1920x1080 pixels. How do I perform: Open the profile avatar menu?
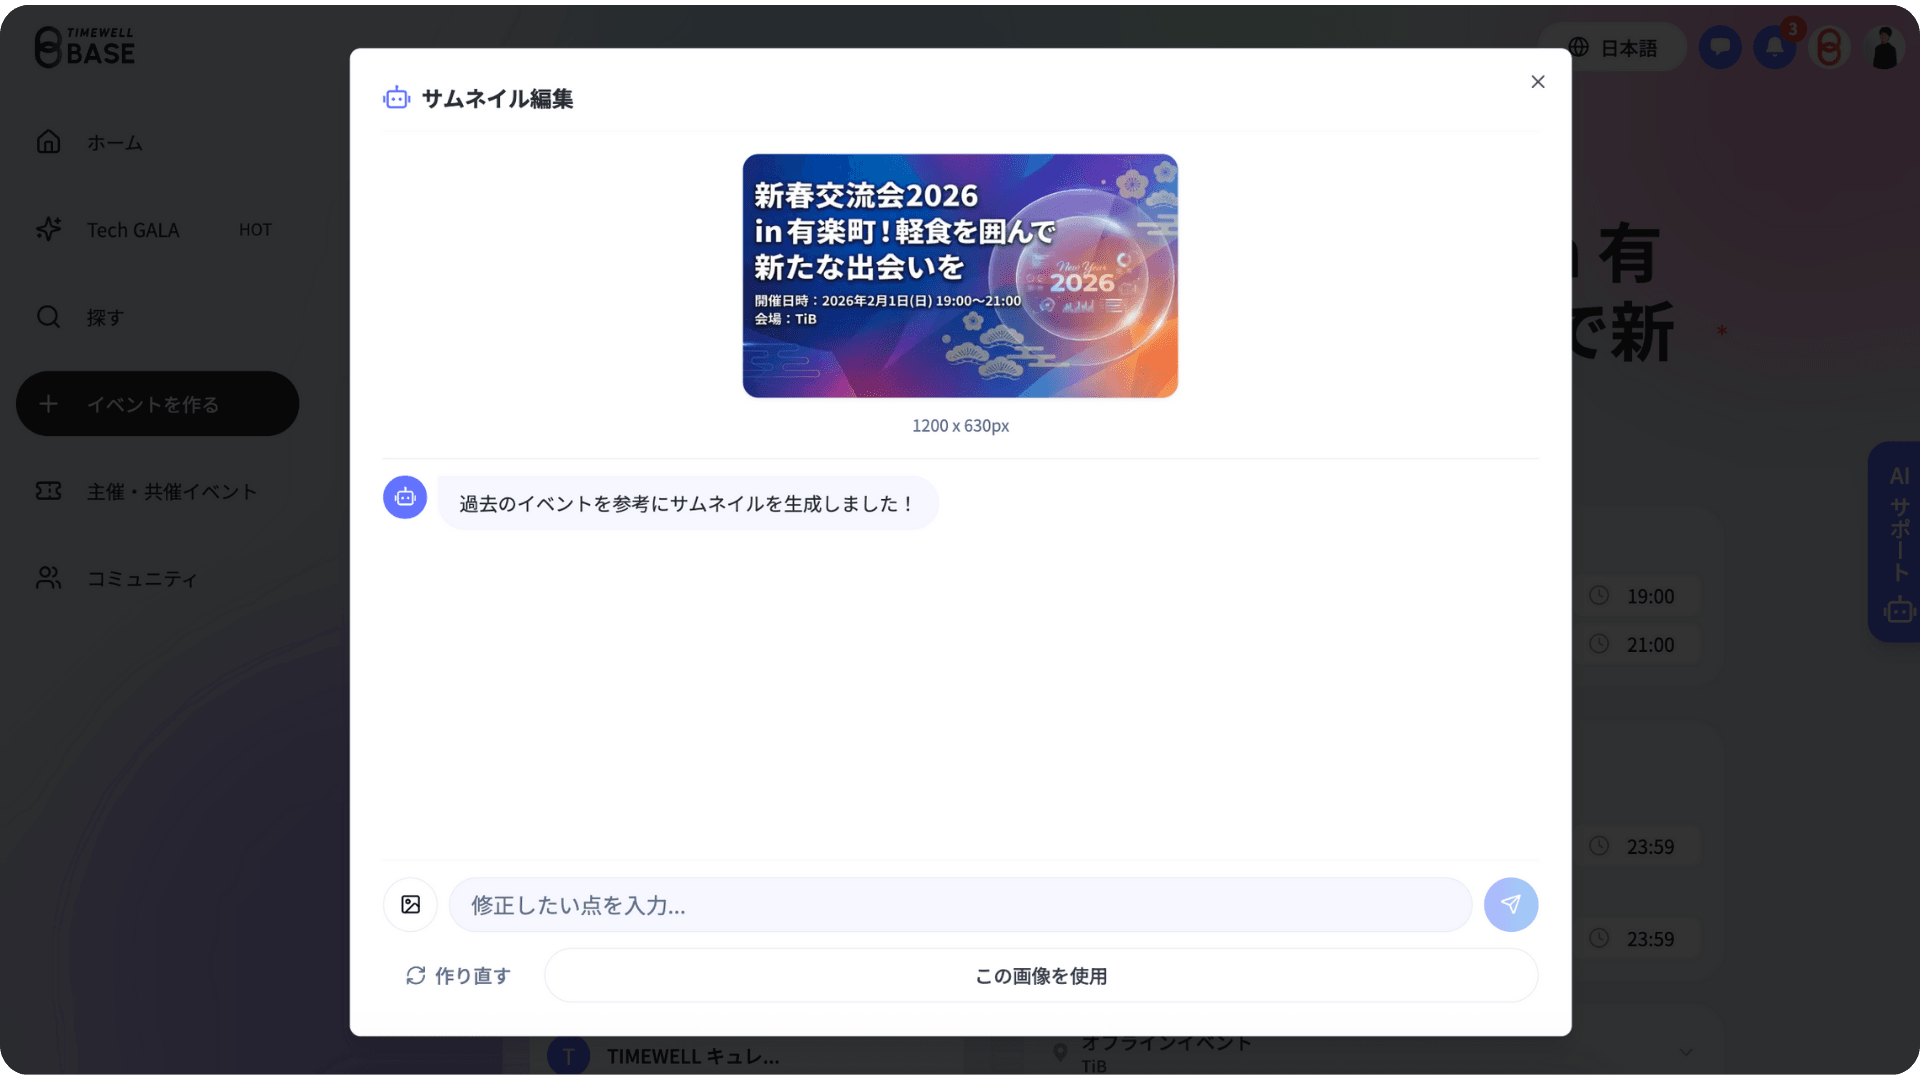(x=1884, y=46)
